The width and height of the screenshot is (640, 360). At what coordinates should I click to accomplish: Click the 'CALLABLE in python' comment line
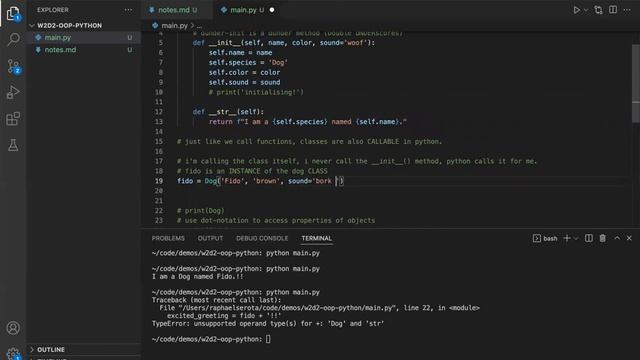[309, 142]
